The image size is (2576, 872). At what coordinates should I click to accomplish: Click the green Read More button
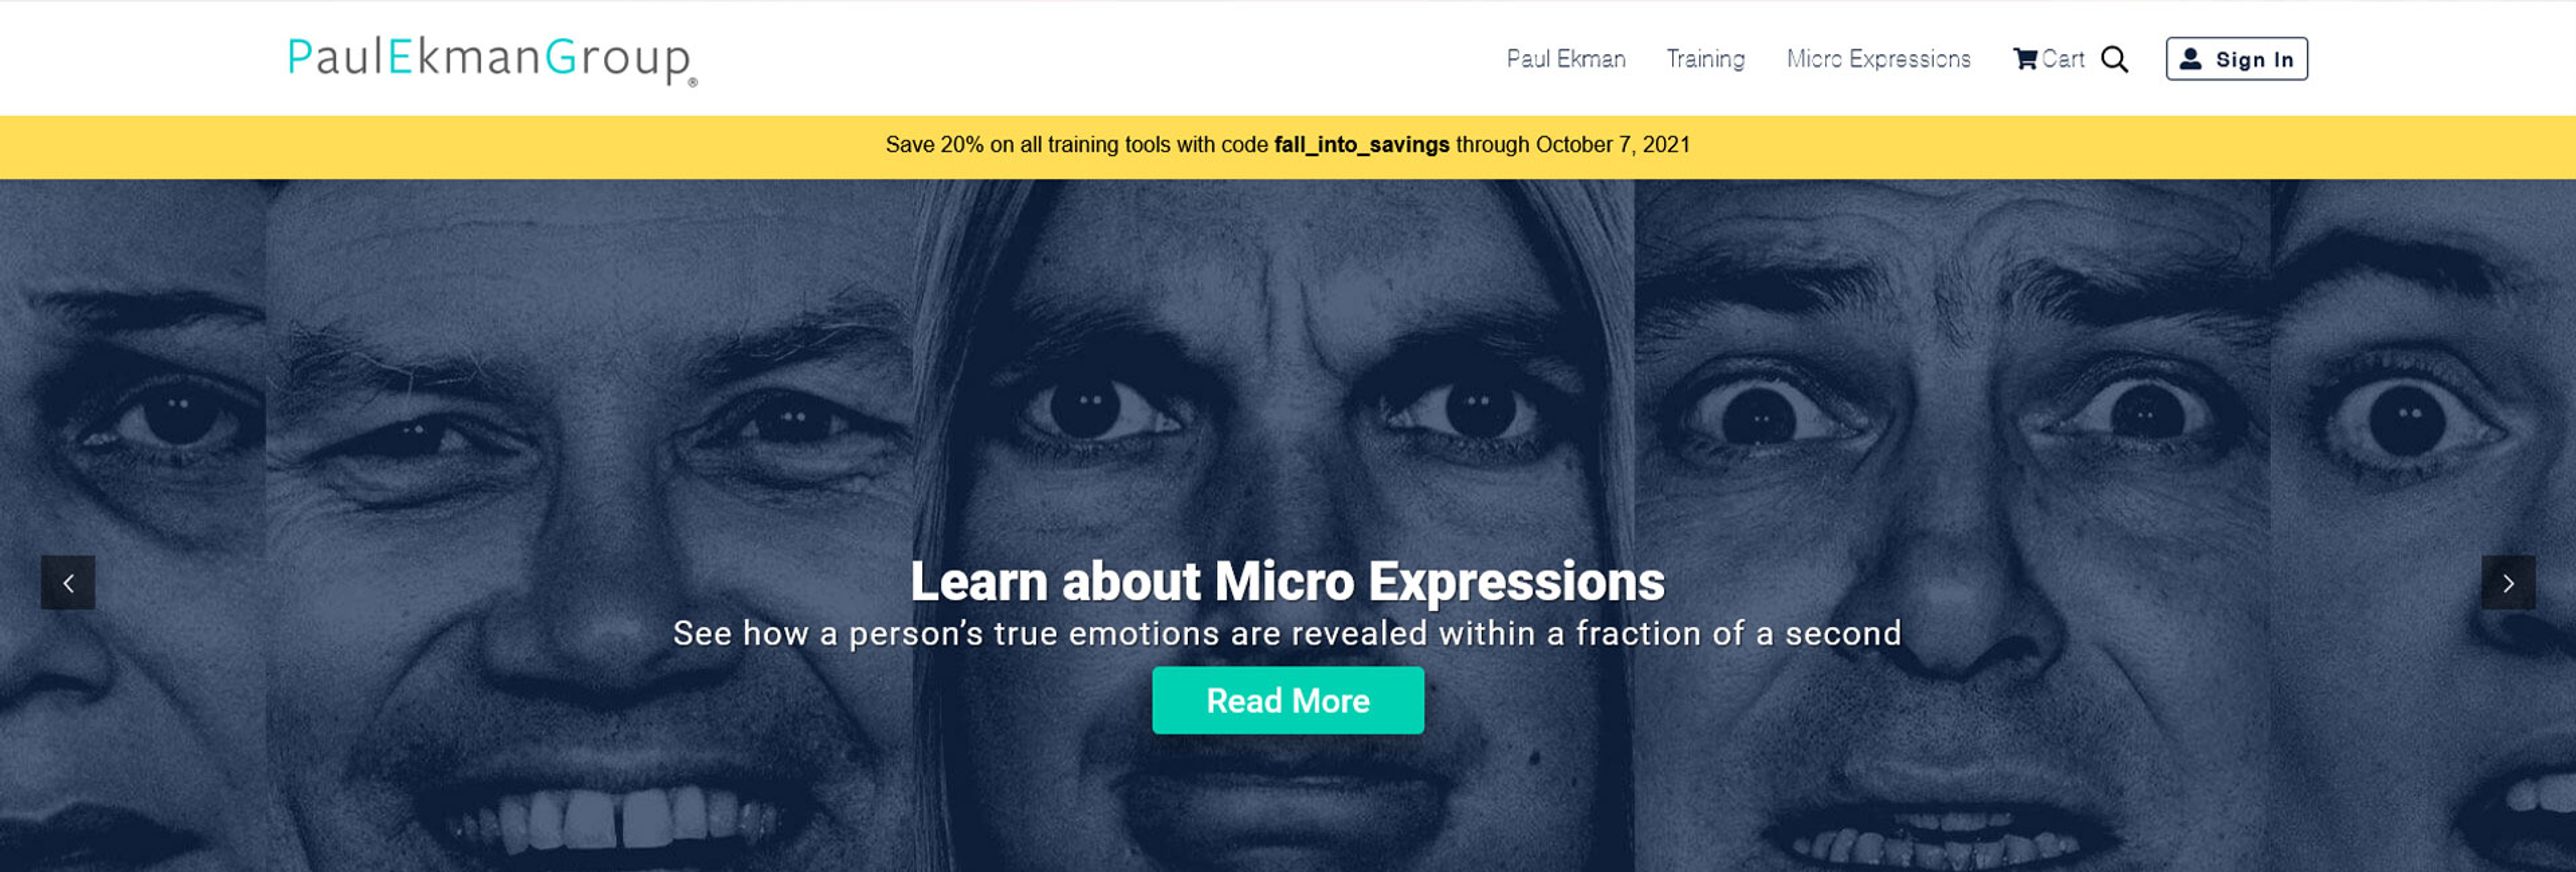pyautogui.click(x=1288, y=700)
